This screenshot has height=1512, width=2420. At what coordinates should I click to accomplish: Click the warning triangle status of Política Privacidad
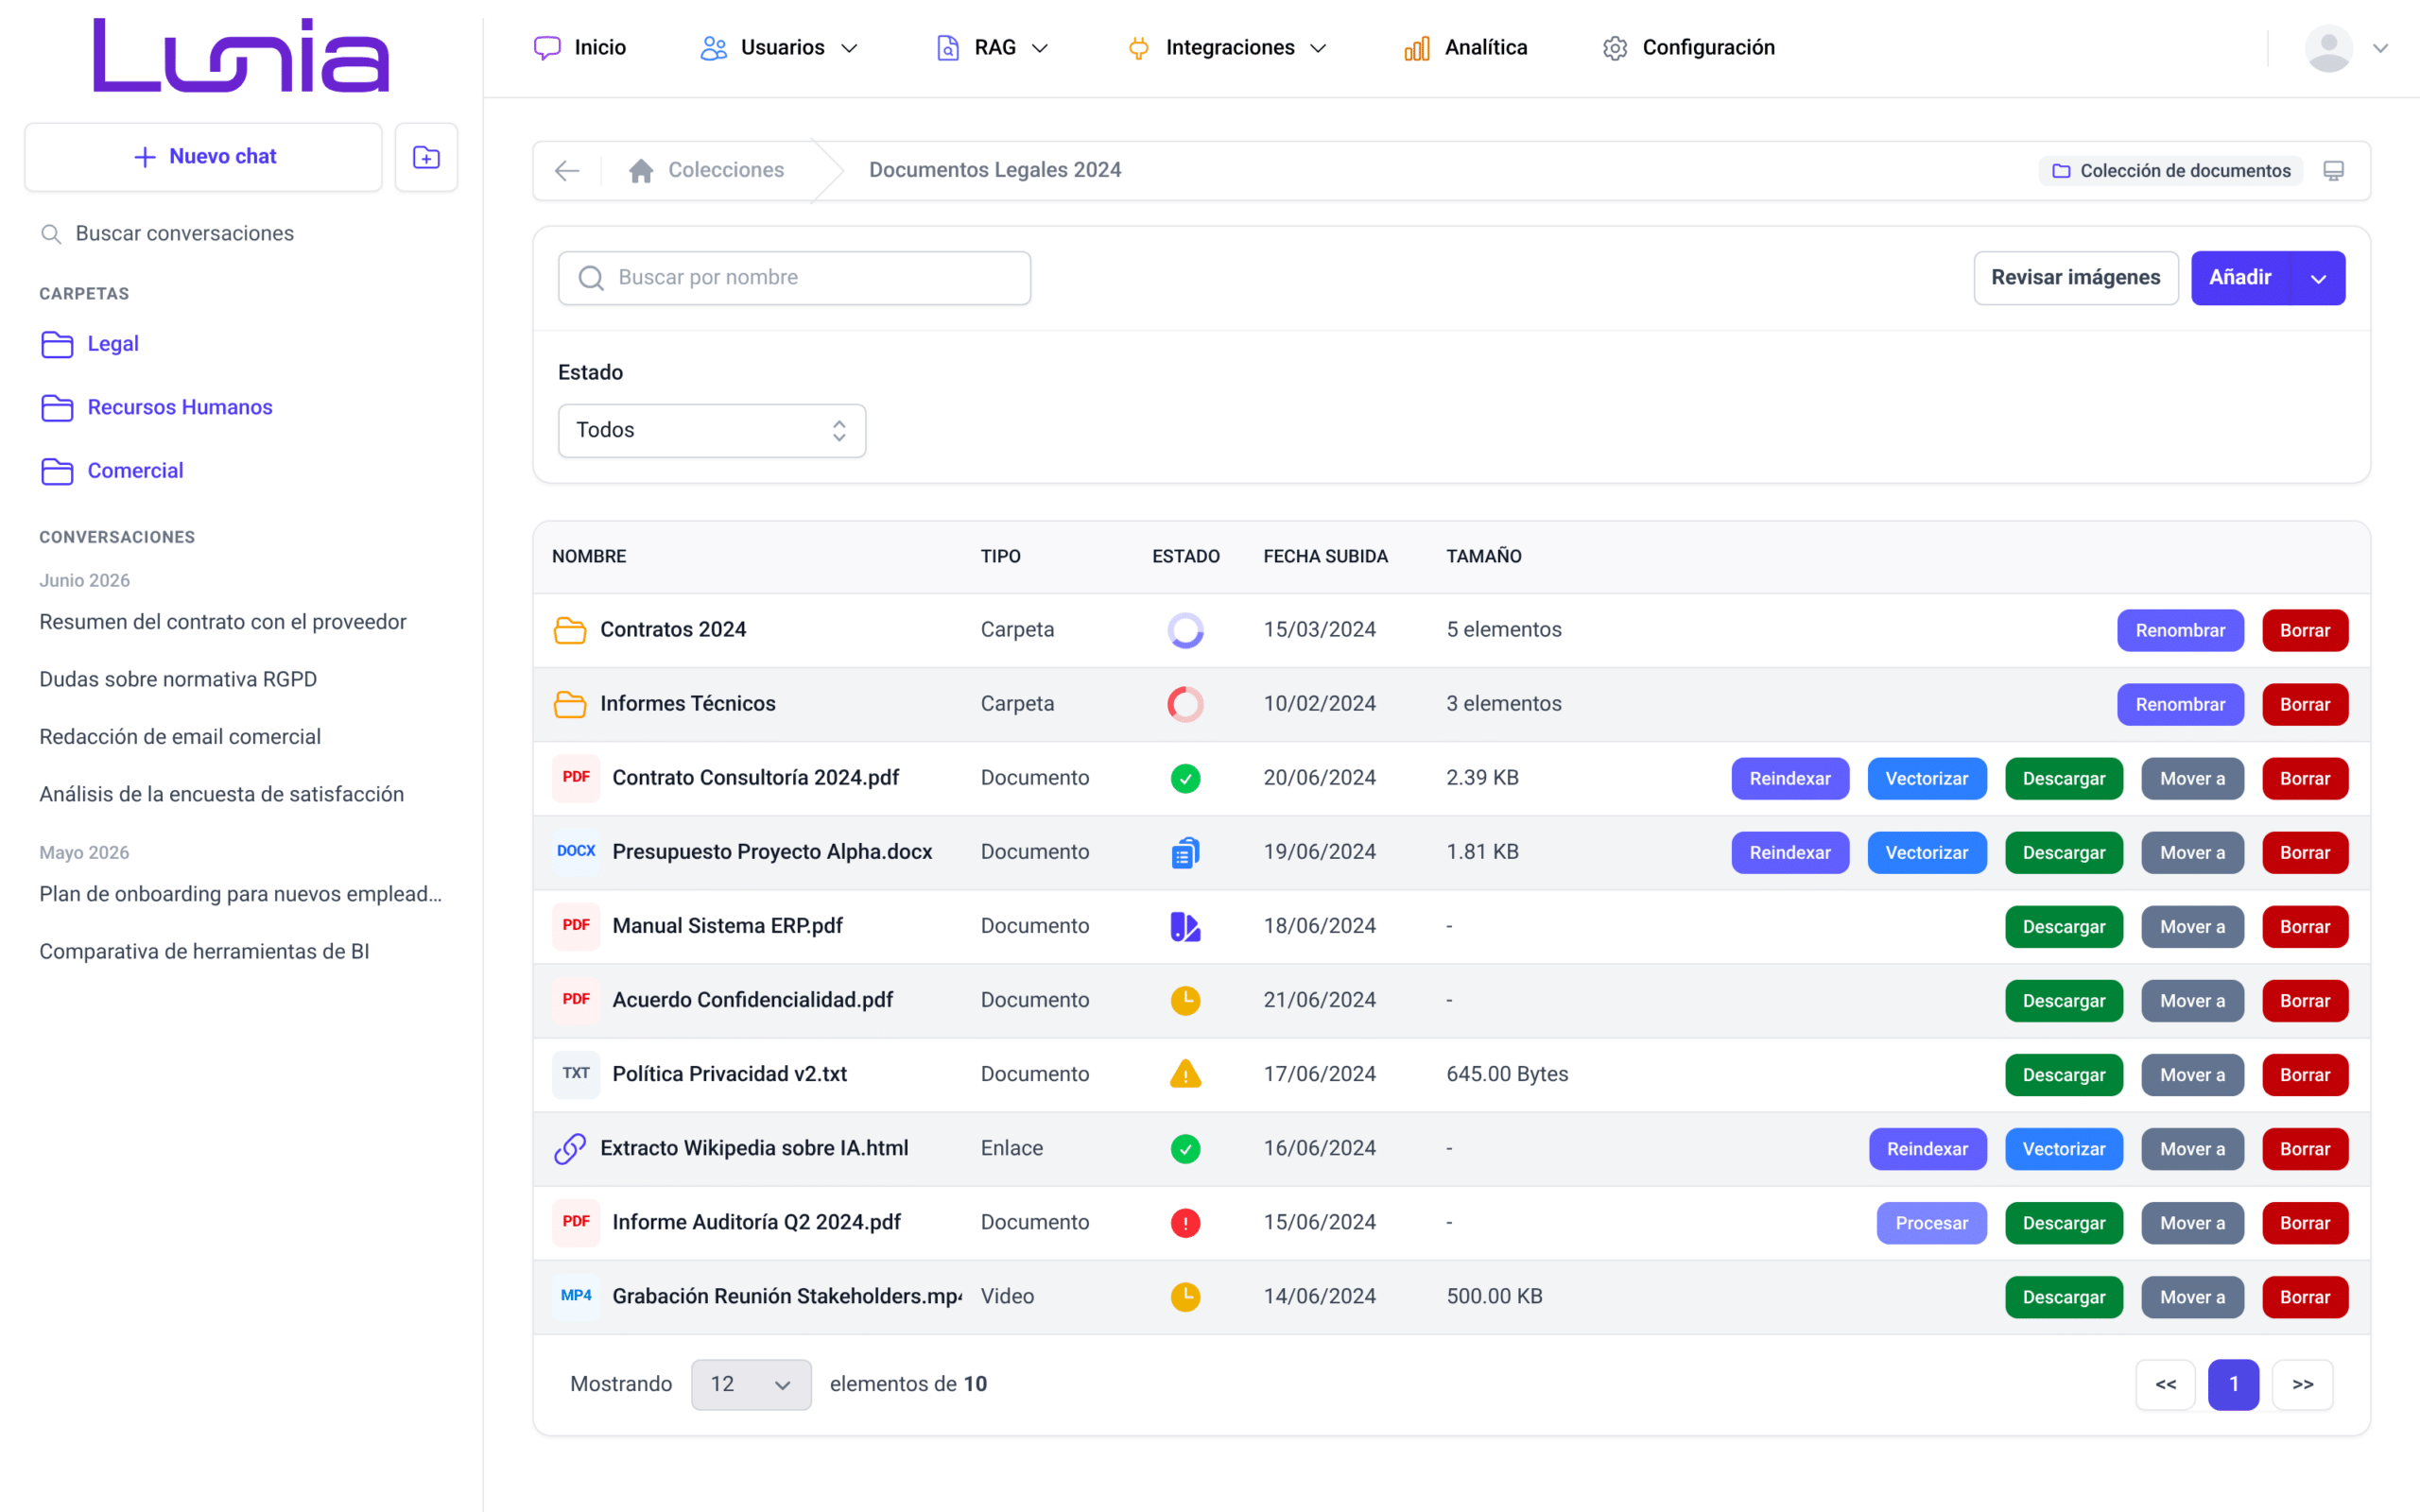point(1185,1074)
